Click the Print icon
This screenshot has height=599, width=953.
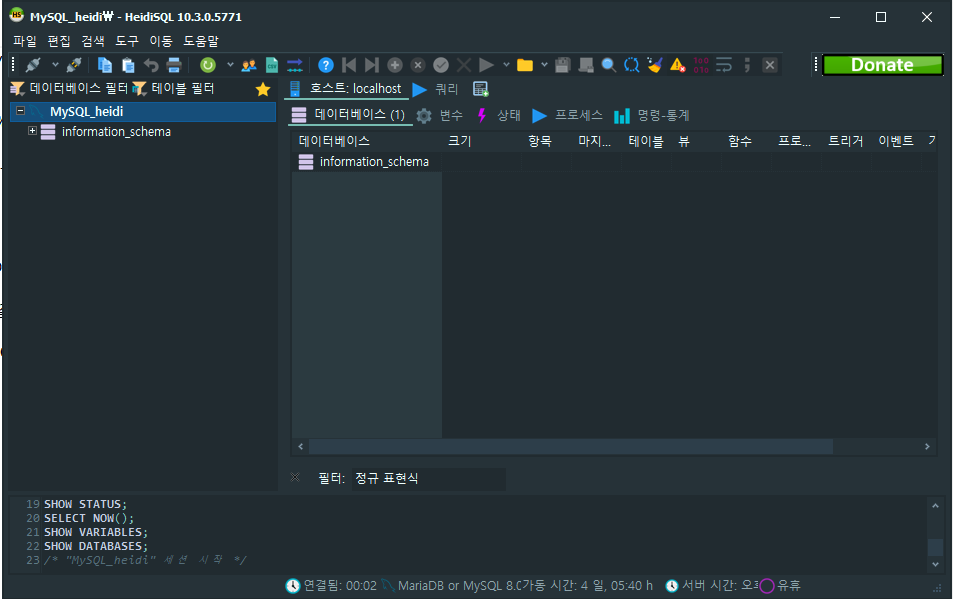(x=174, y=65)
